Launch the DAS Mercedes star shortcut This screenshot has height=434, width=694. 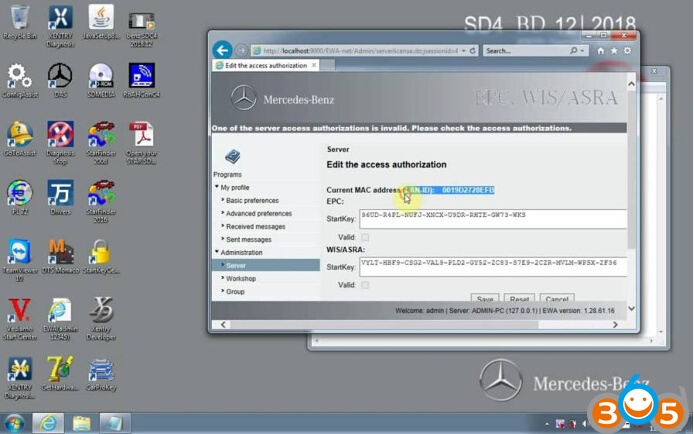(60, 81)
